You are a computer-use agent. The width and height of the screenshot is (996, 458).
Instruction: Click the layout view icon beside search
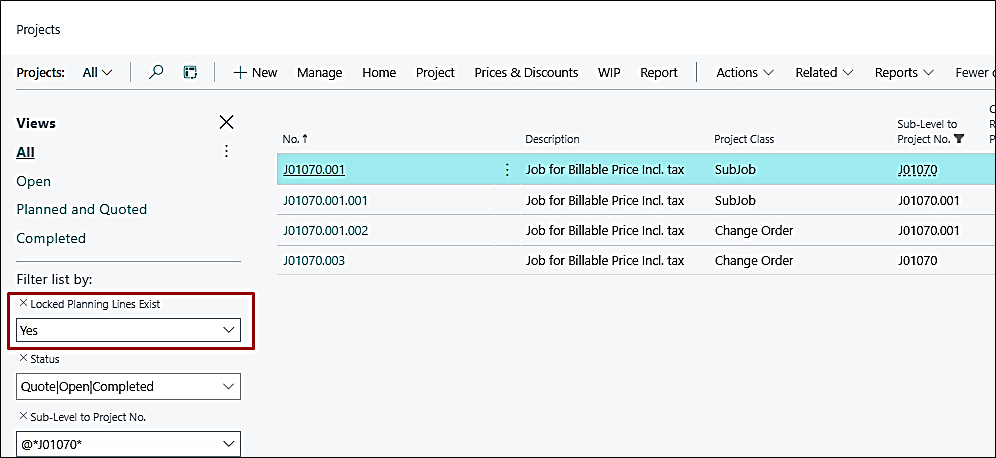tap(189, 72)
